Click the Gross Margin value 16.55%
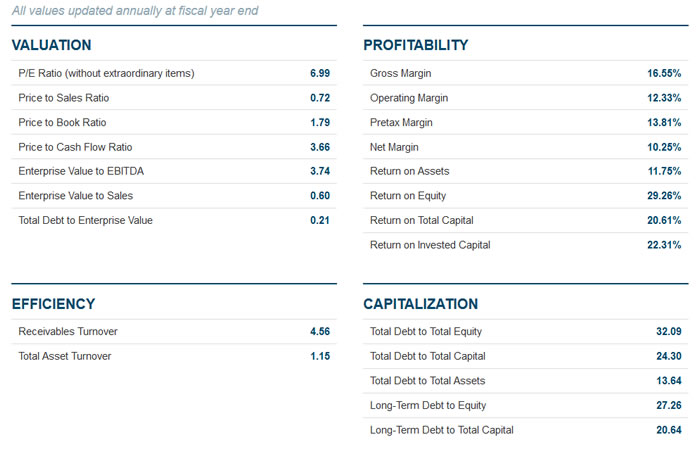The width and height of the screenshot is (700, 452). click(664, 73)
